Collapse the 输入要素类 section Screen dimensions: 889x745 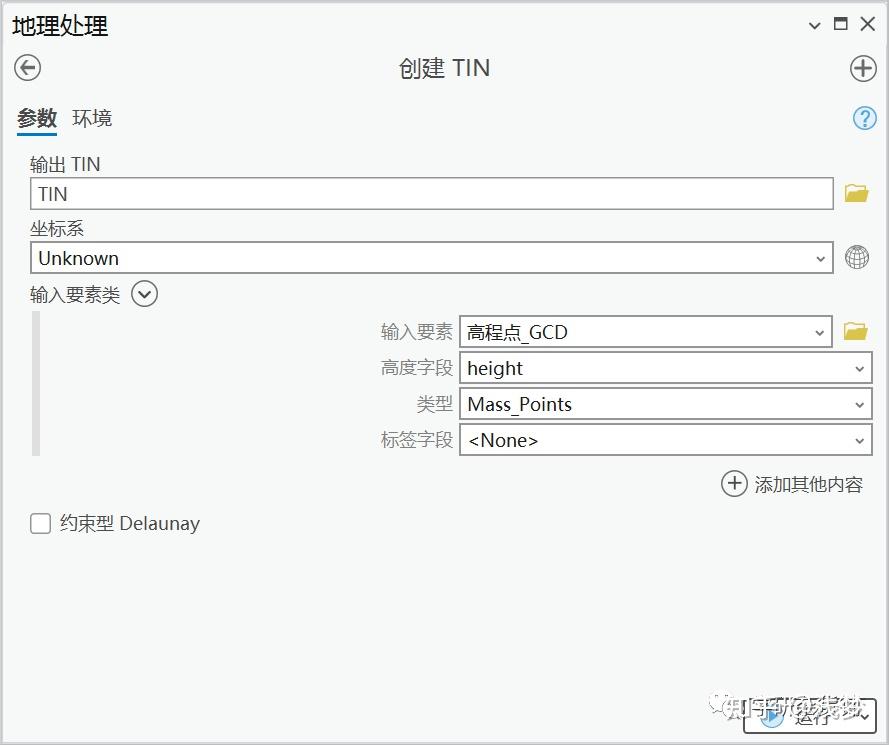point(143,293)
